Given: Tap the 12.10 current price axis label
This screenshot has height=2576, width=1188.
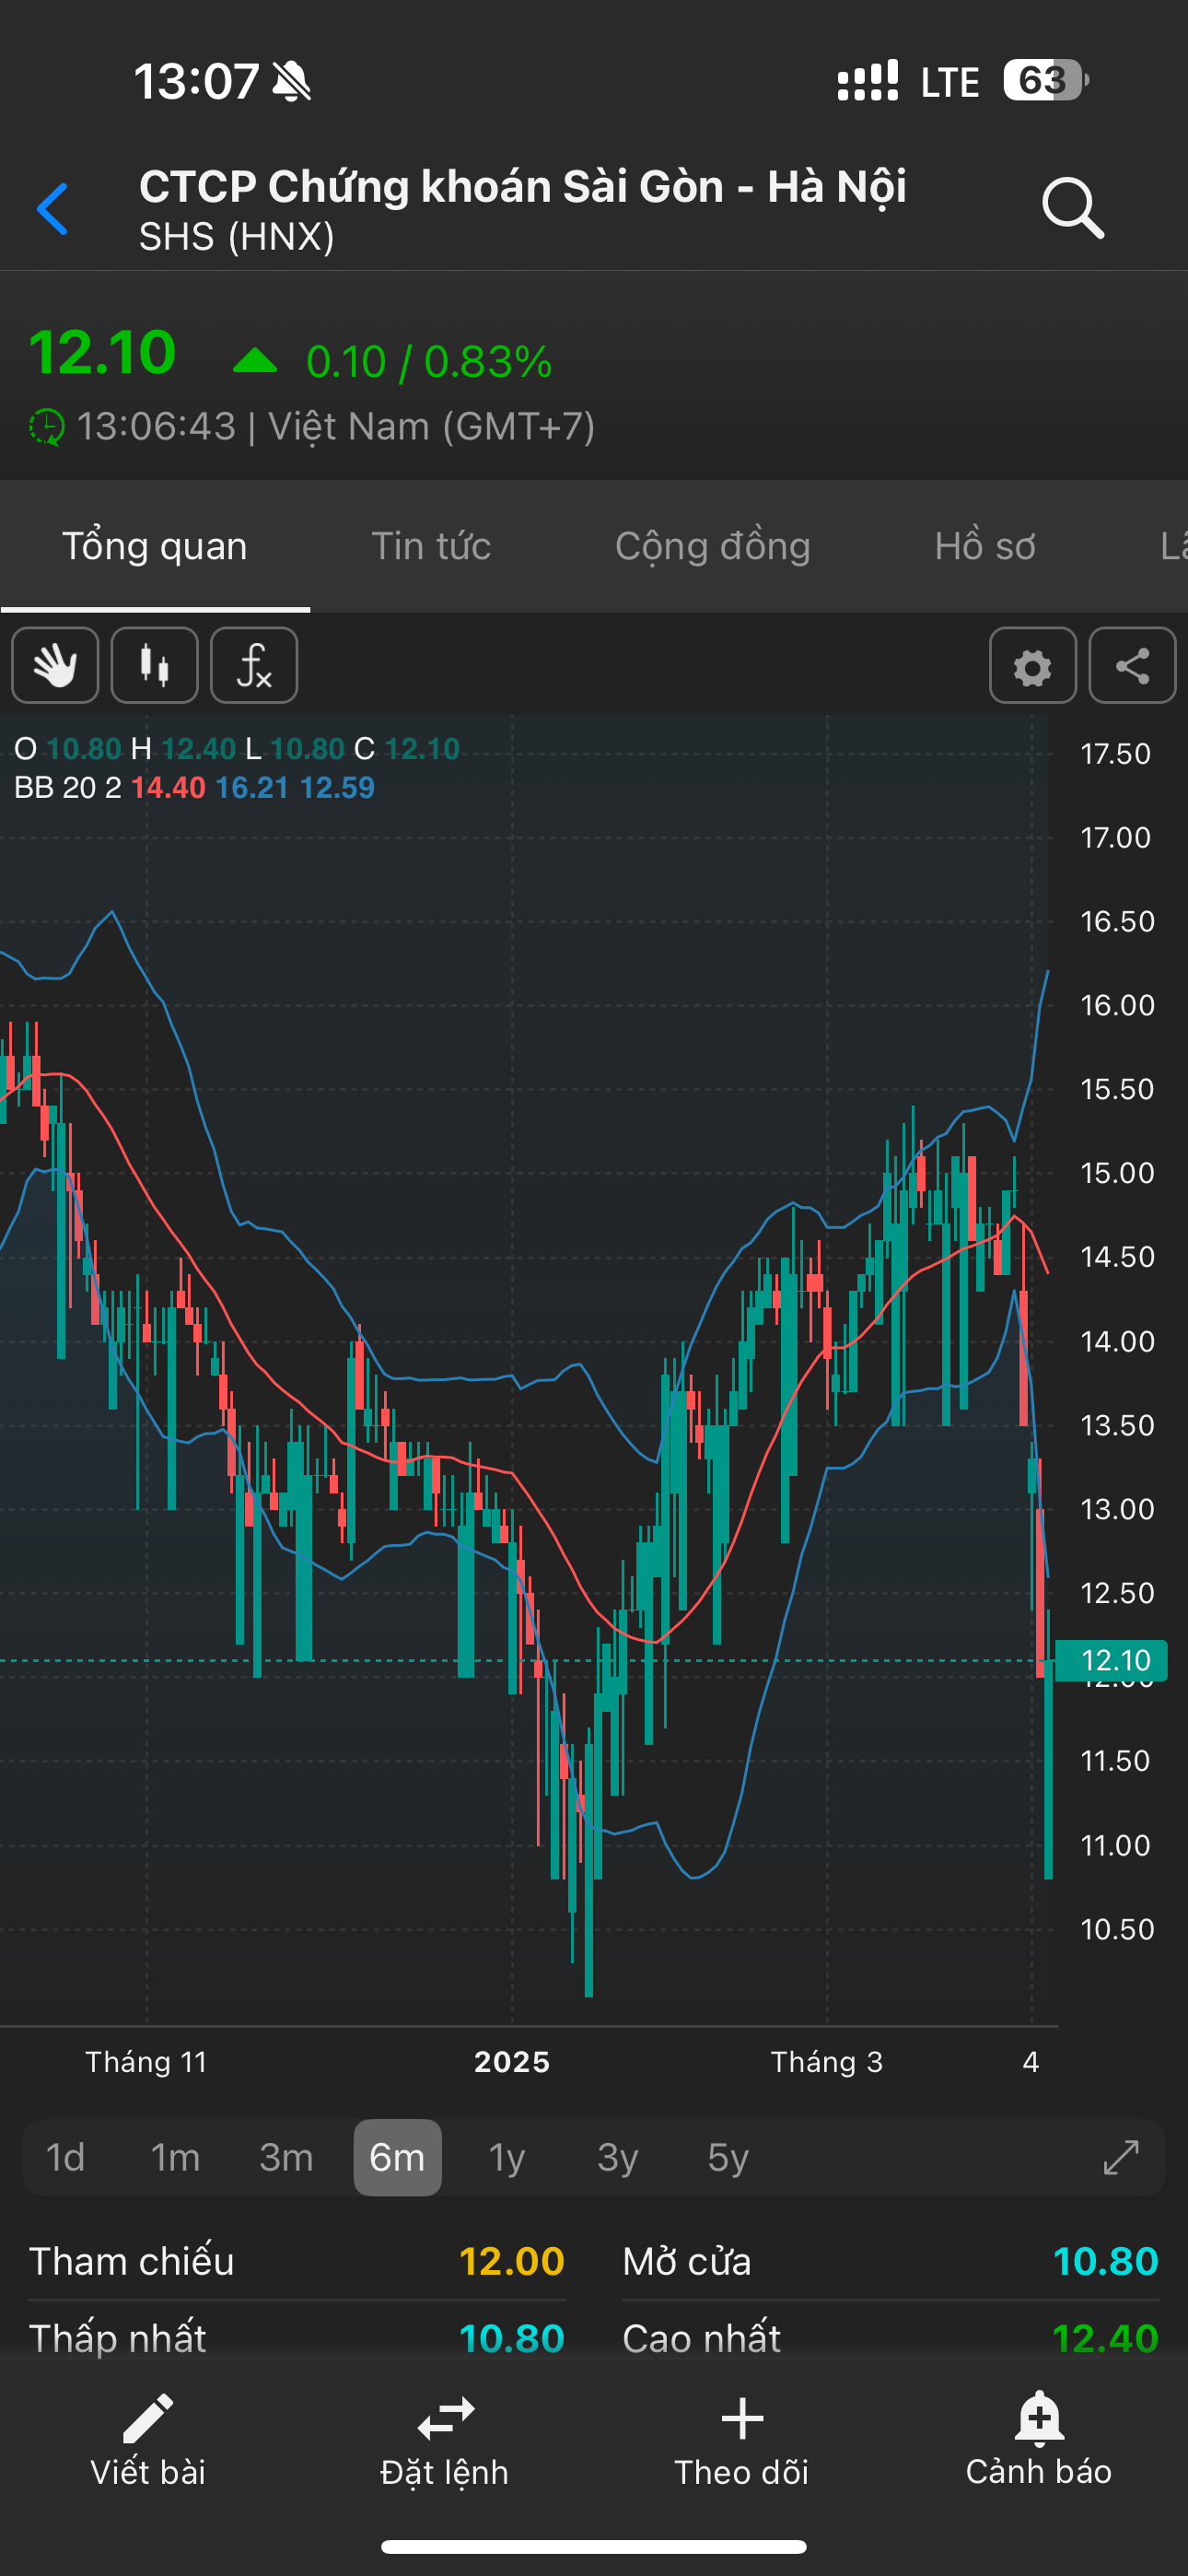Looking at the screenshot, I should click(1112, 1660).
